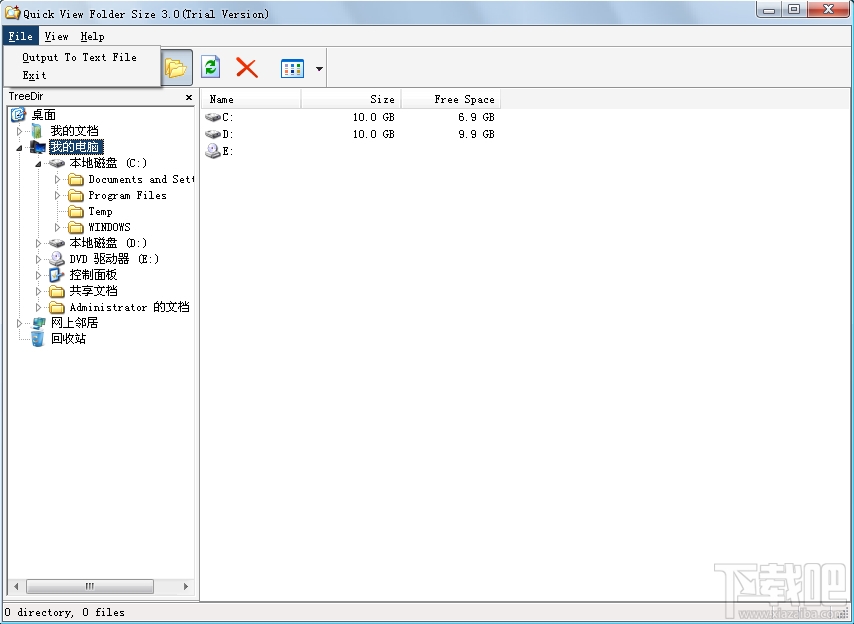Select the 桌面 desktop root icon
The image size is (854, 624).
(x=19, y=114)
